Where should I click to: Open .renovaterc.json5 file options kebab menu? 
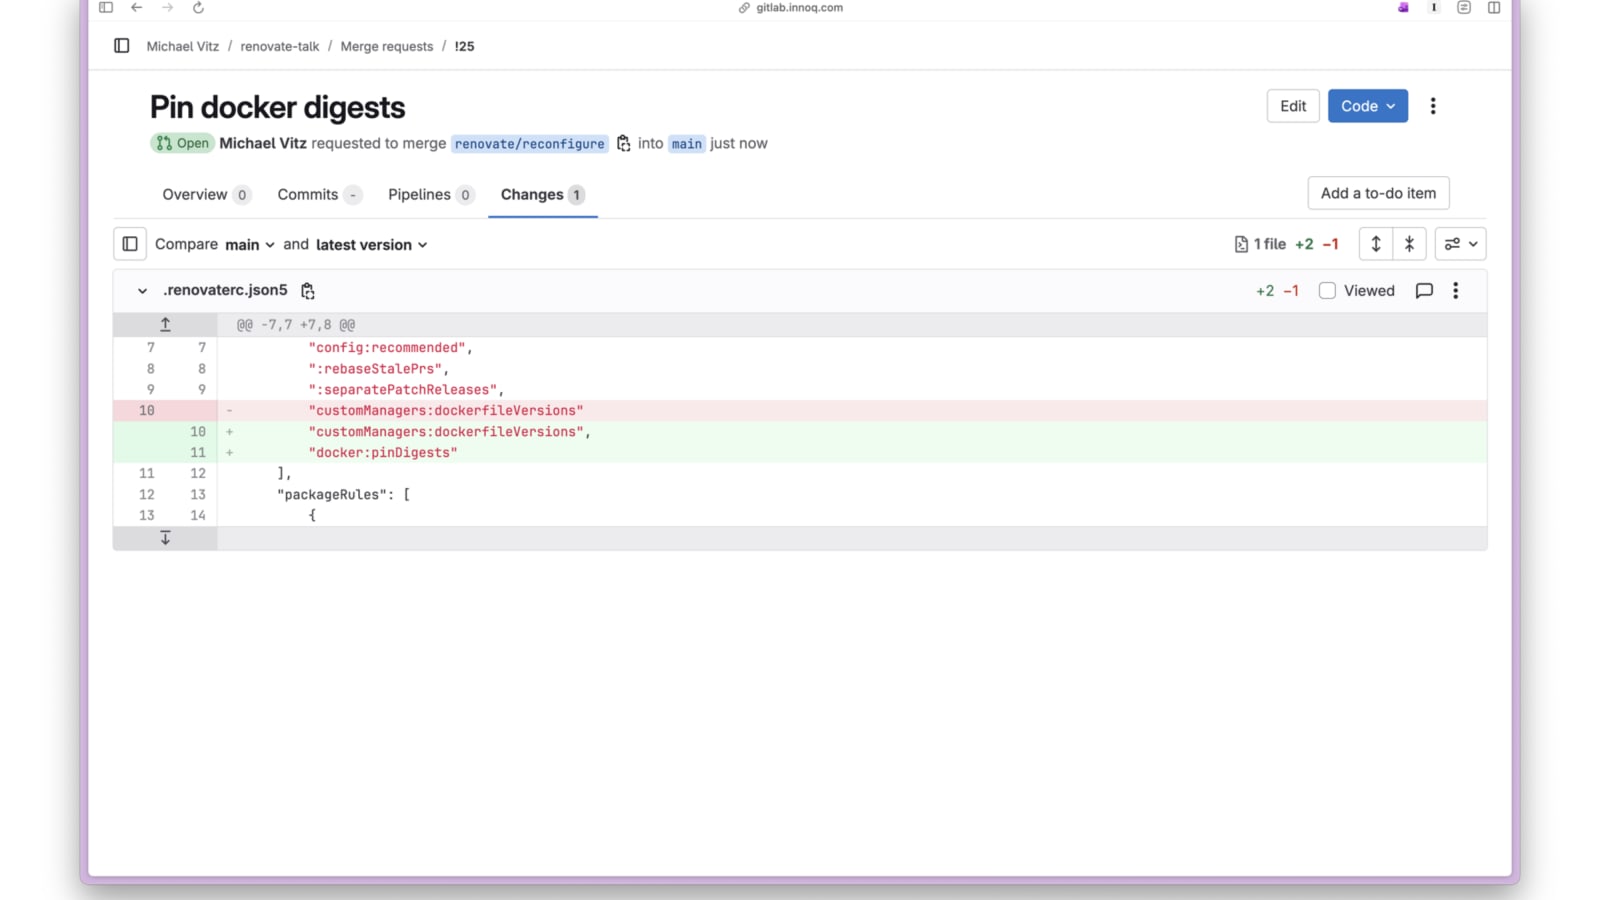coord(1456,291)
